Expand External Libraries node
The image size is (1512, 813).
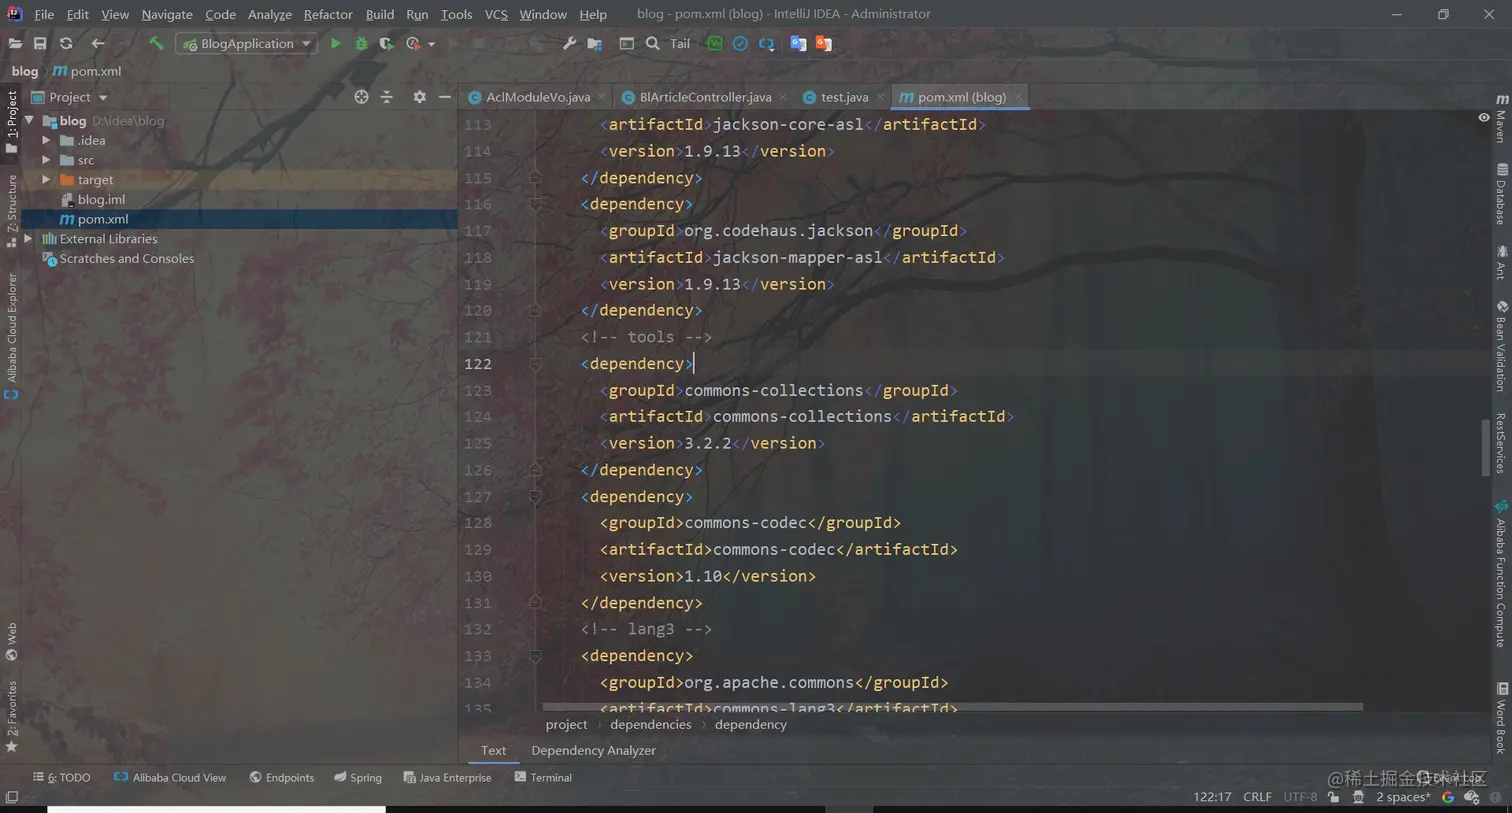[28, 239]
